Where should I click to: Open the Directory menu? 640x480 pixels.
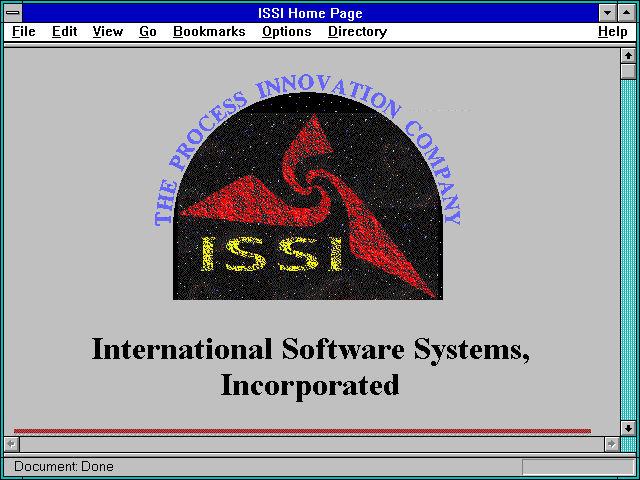click(x=357, y=32)
